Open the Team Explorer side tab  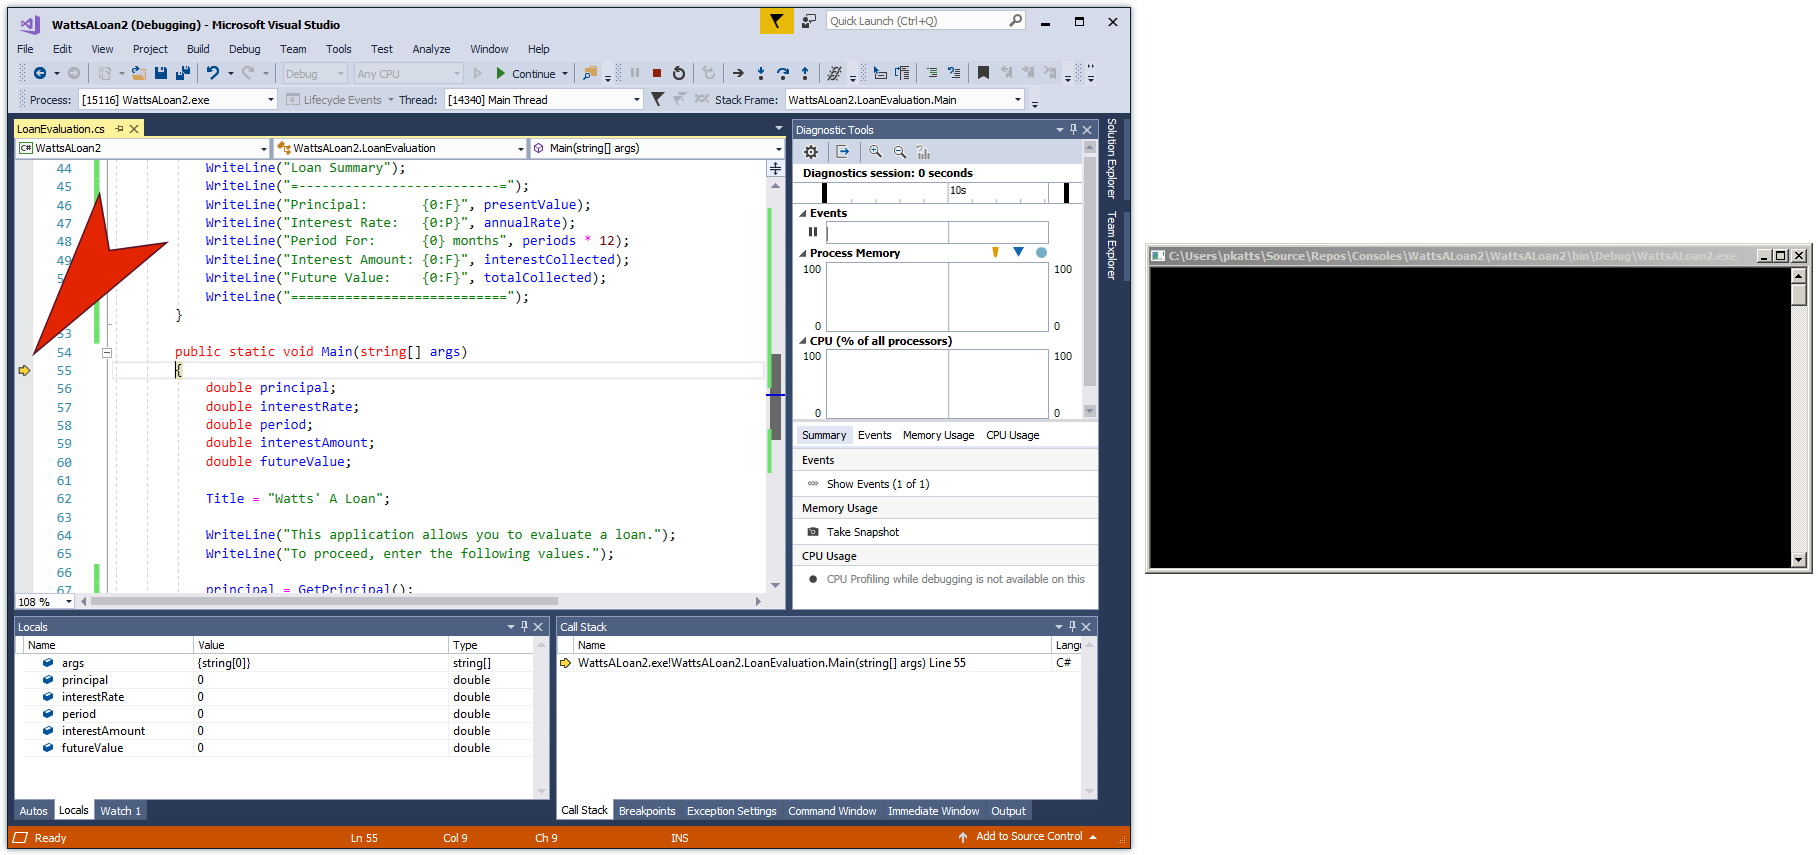tap(1111, 245)
